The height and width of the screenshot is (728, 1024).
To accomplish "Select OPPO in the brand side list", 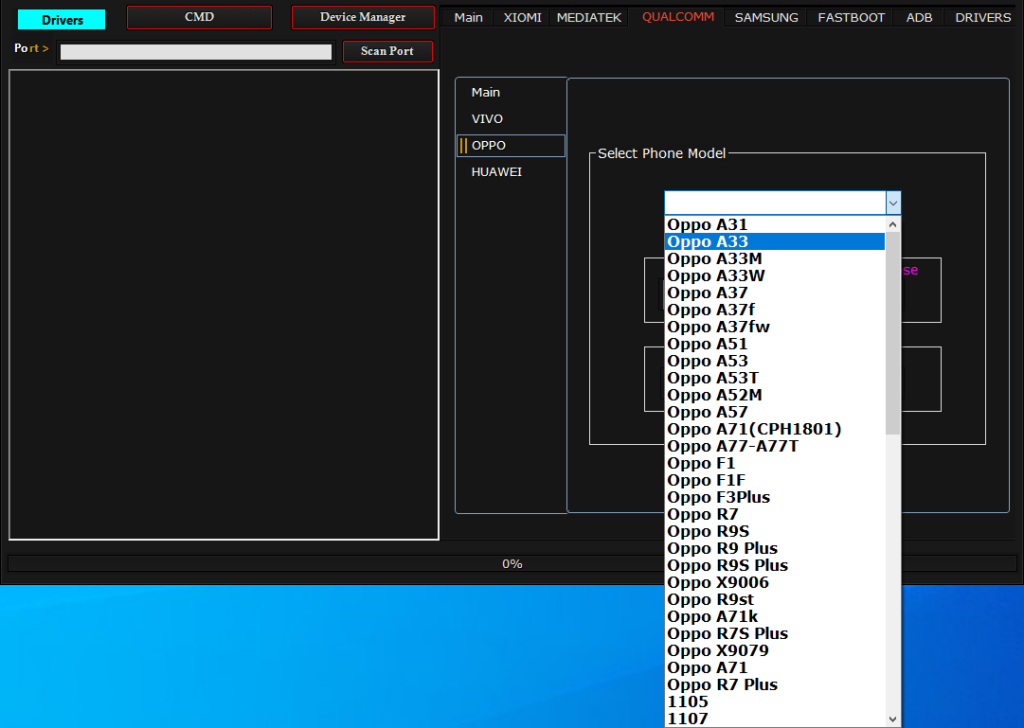I will pos(511,146).
